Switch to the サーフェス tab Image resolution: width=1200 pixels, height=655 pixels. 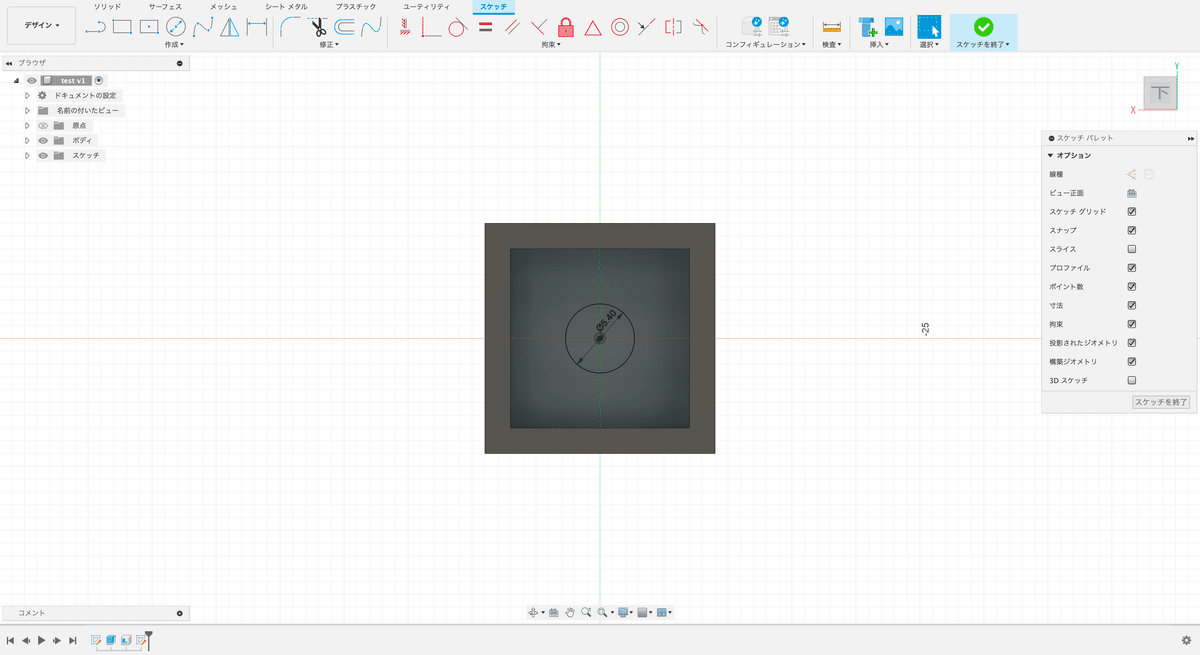coord(165,7)
